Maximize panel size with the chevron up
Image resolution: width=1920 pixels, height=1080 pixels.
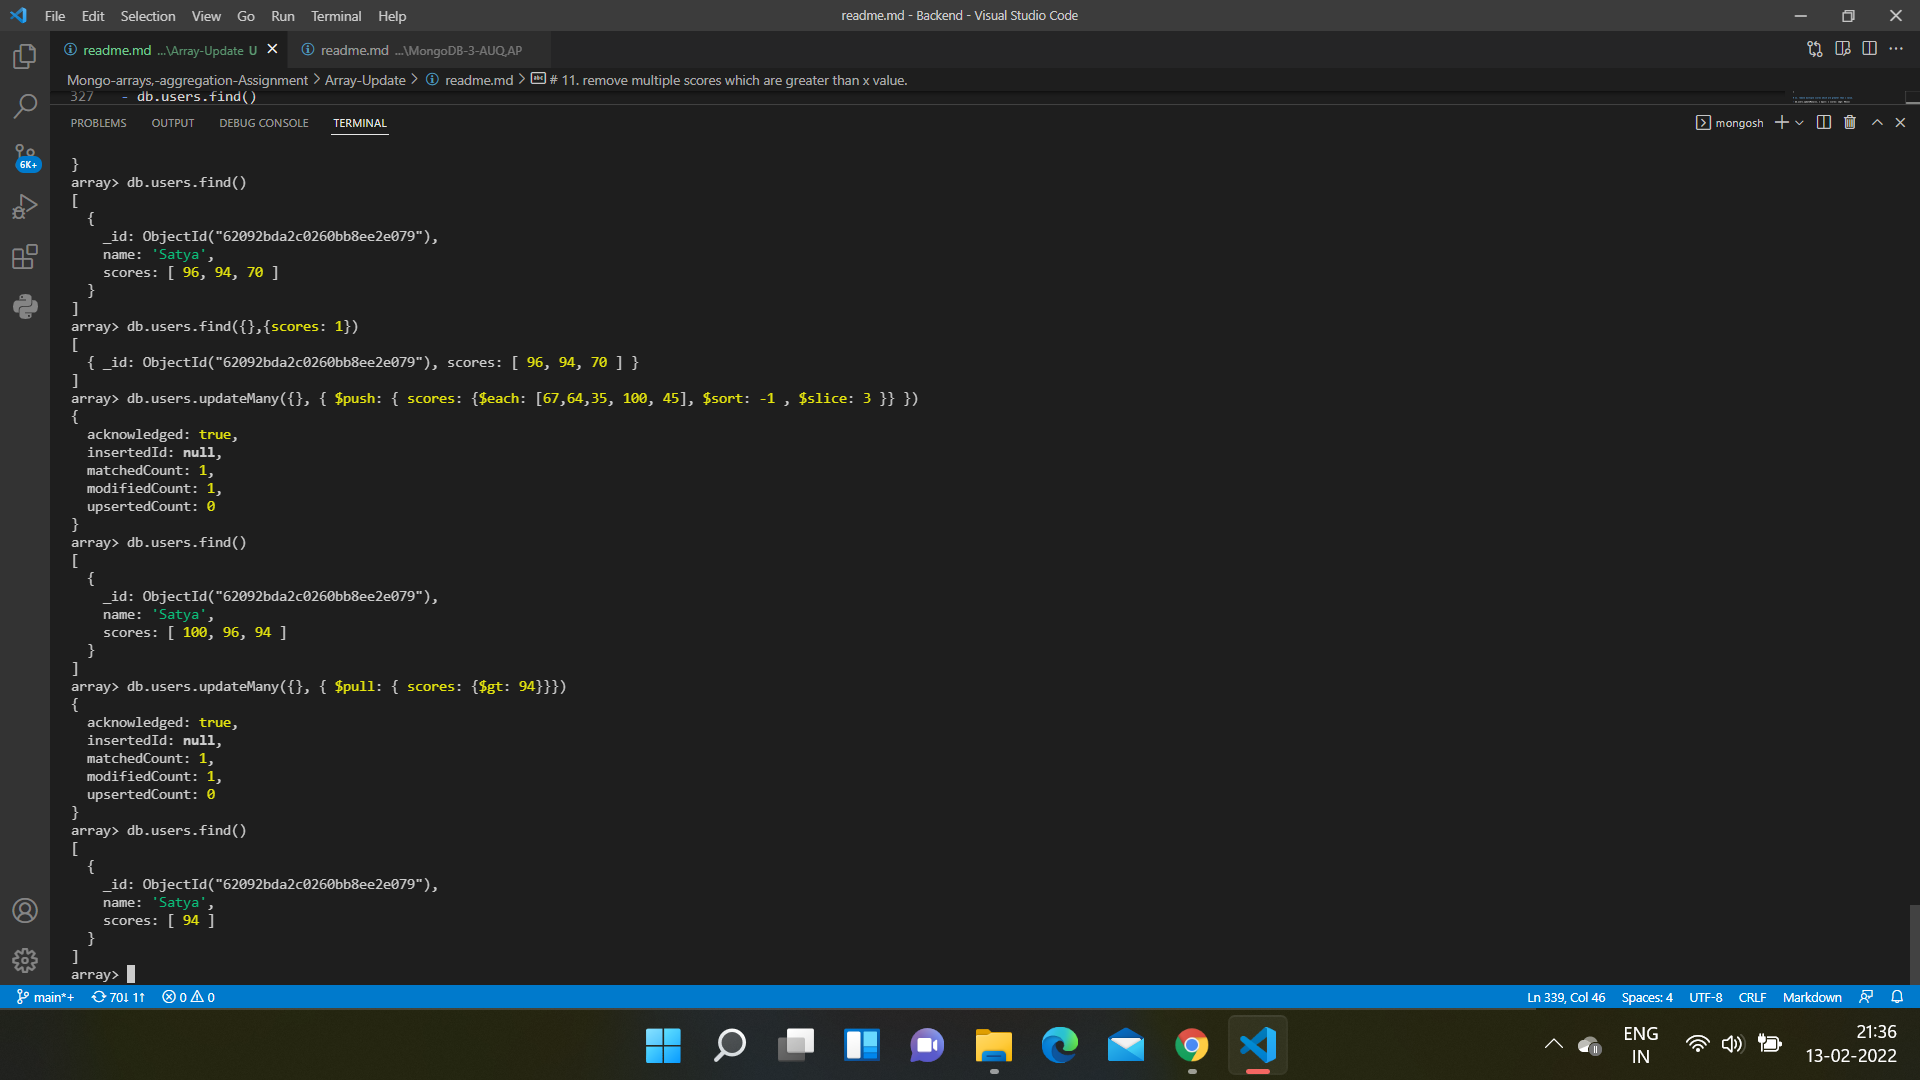[x=1877, y=122]
